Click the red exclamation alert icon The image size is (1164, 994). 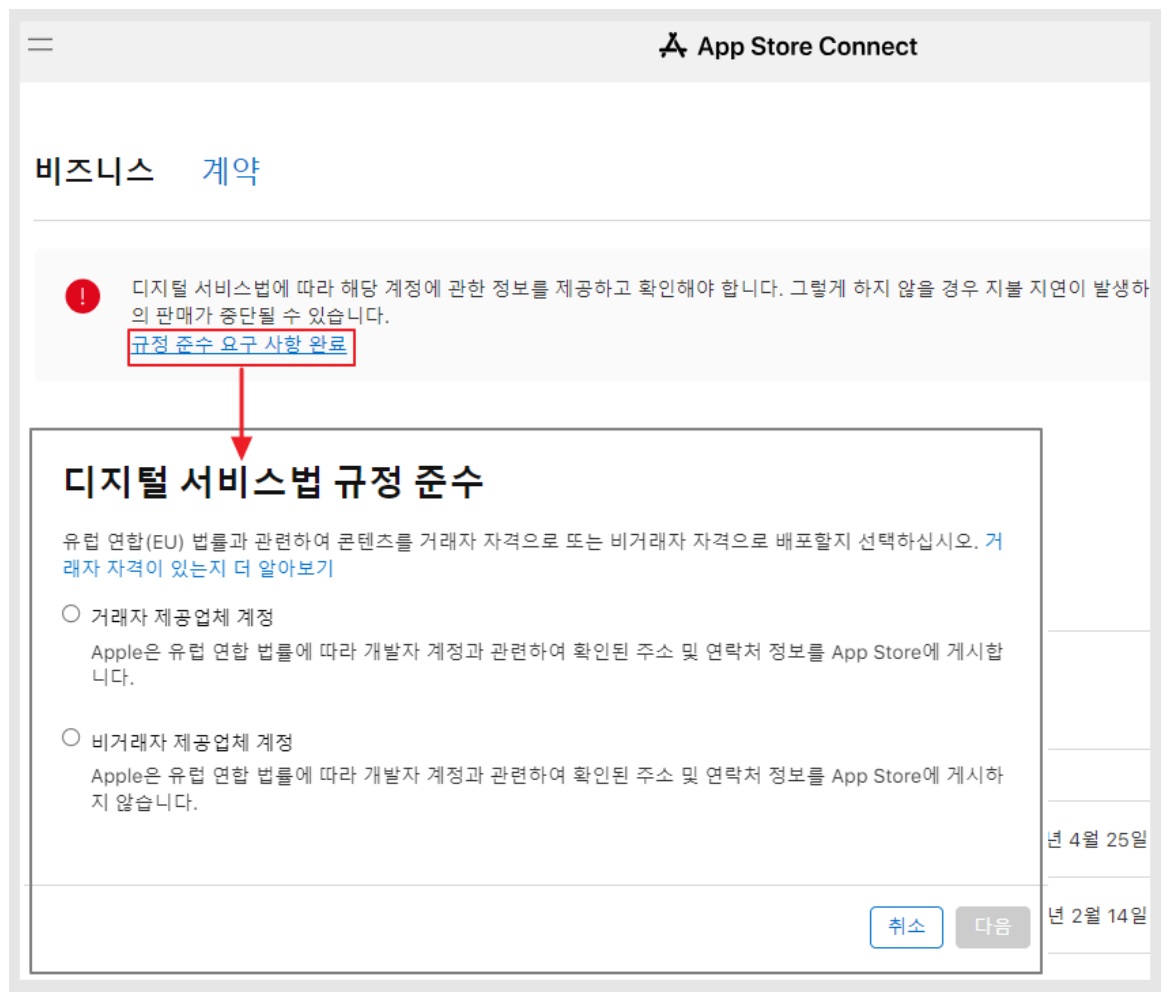click(82, 296)
